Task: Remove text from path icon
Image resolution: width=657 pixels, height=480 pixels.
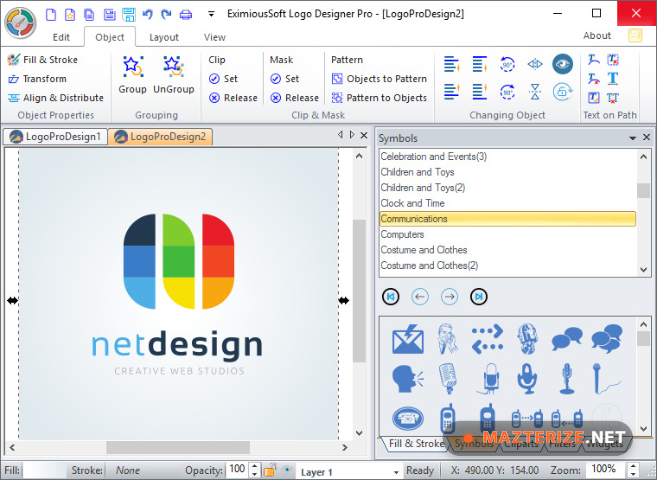Action: (x=594, y=79)
